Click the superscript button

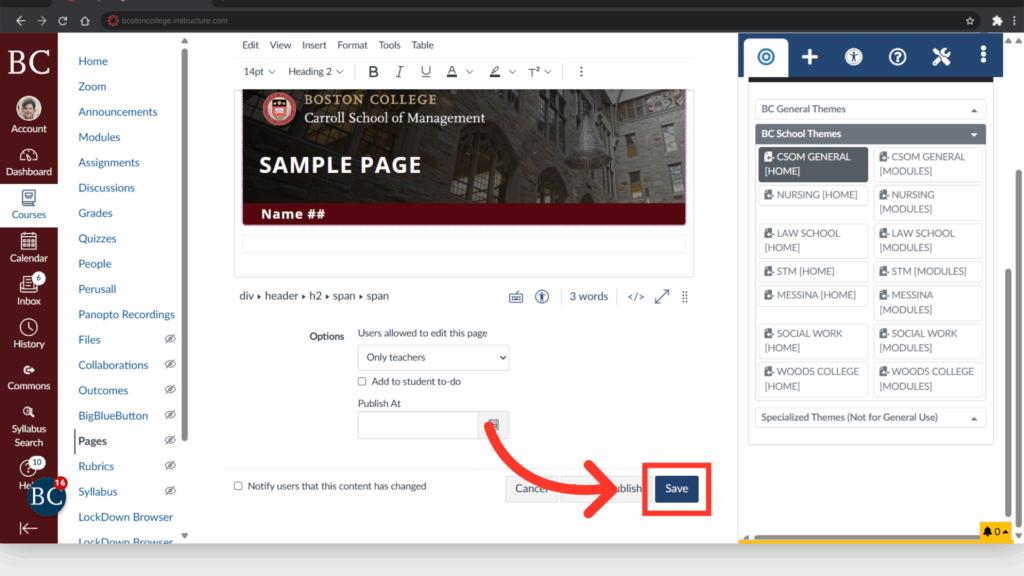534,72
